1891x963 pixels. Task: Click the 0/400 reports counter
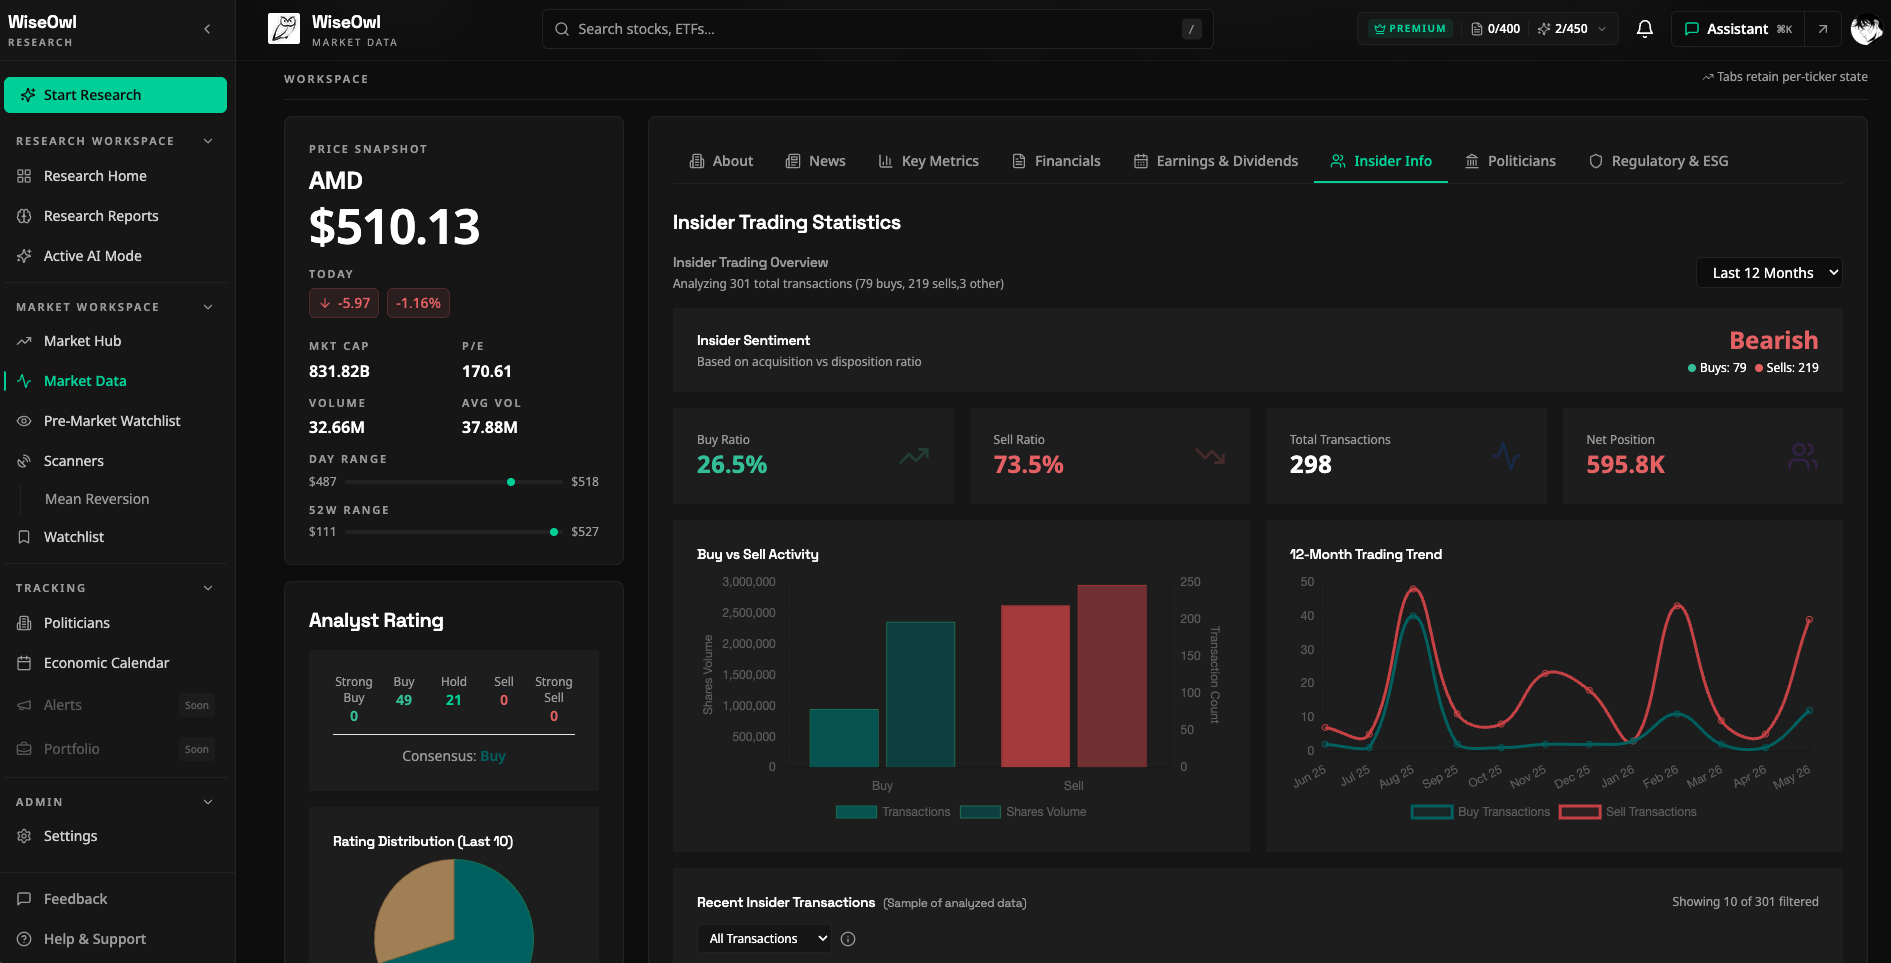1496,29
